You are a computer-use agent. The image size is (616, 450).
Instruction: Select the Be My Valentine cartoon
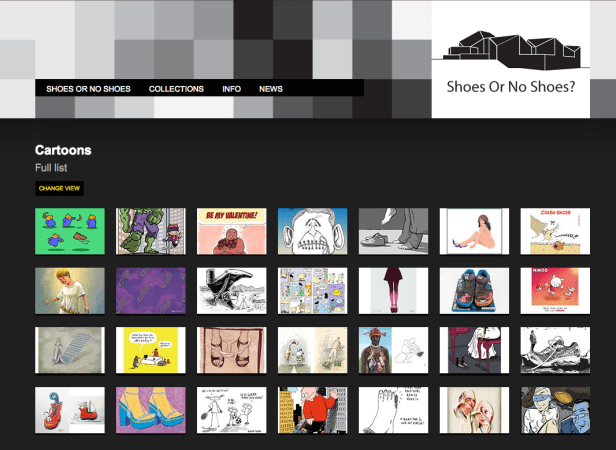[232, 231]
